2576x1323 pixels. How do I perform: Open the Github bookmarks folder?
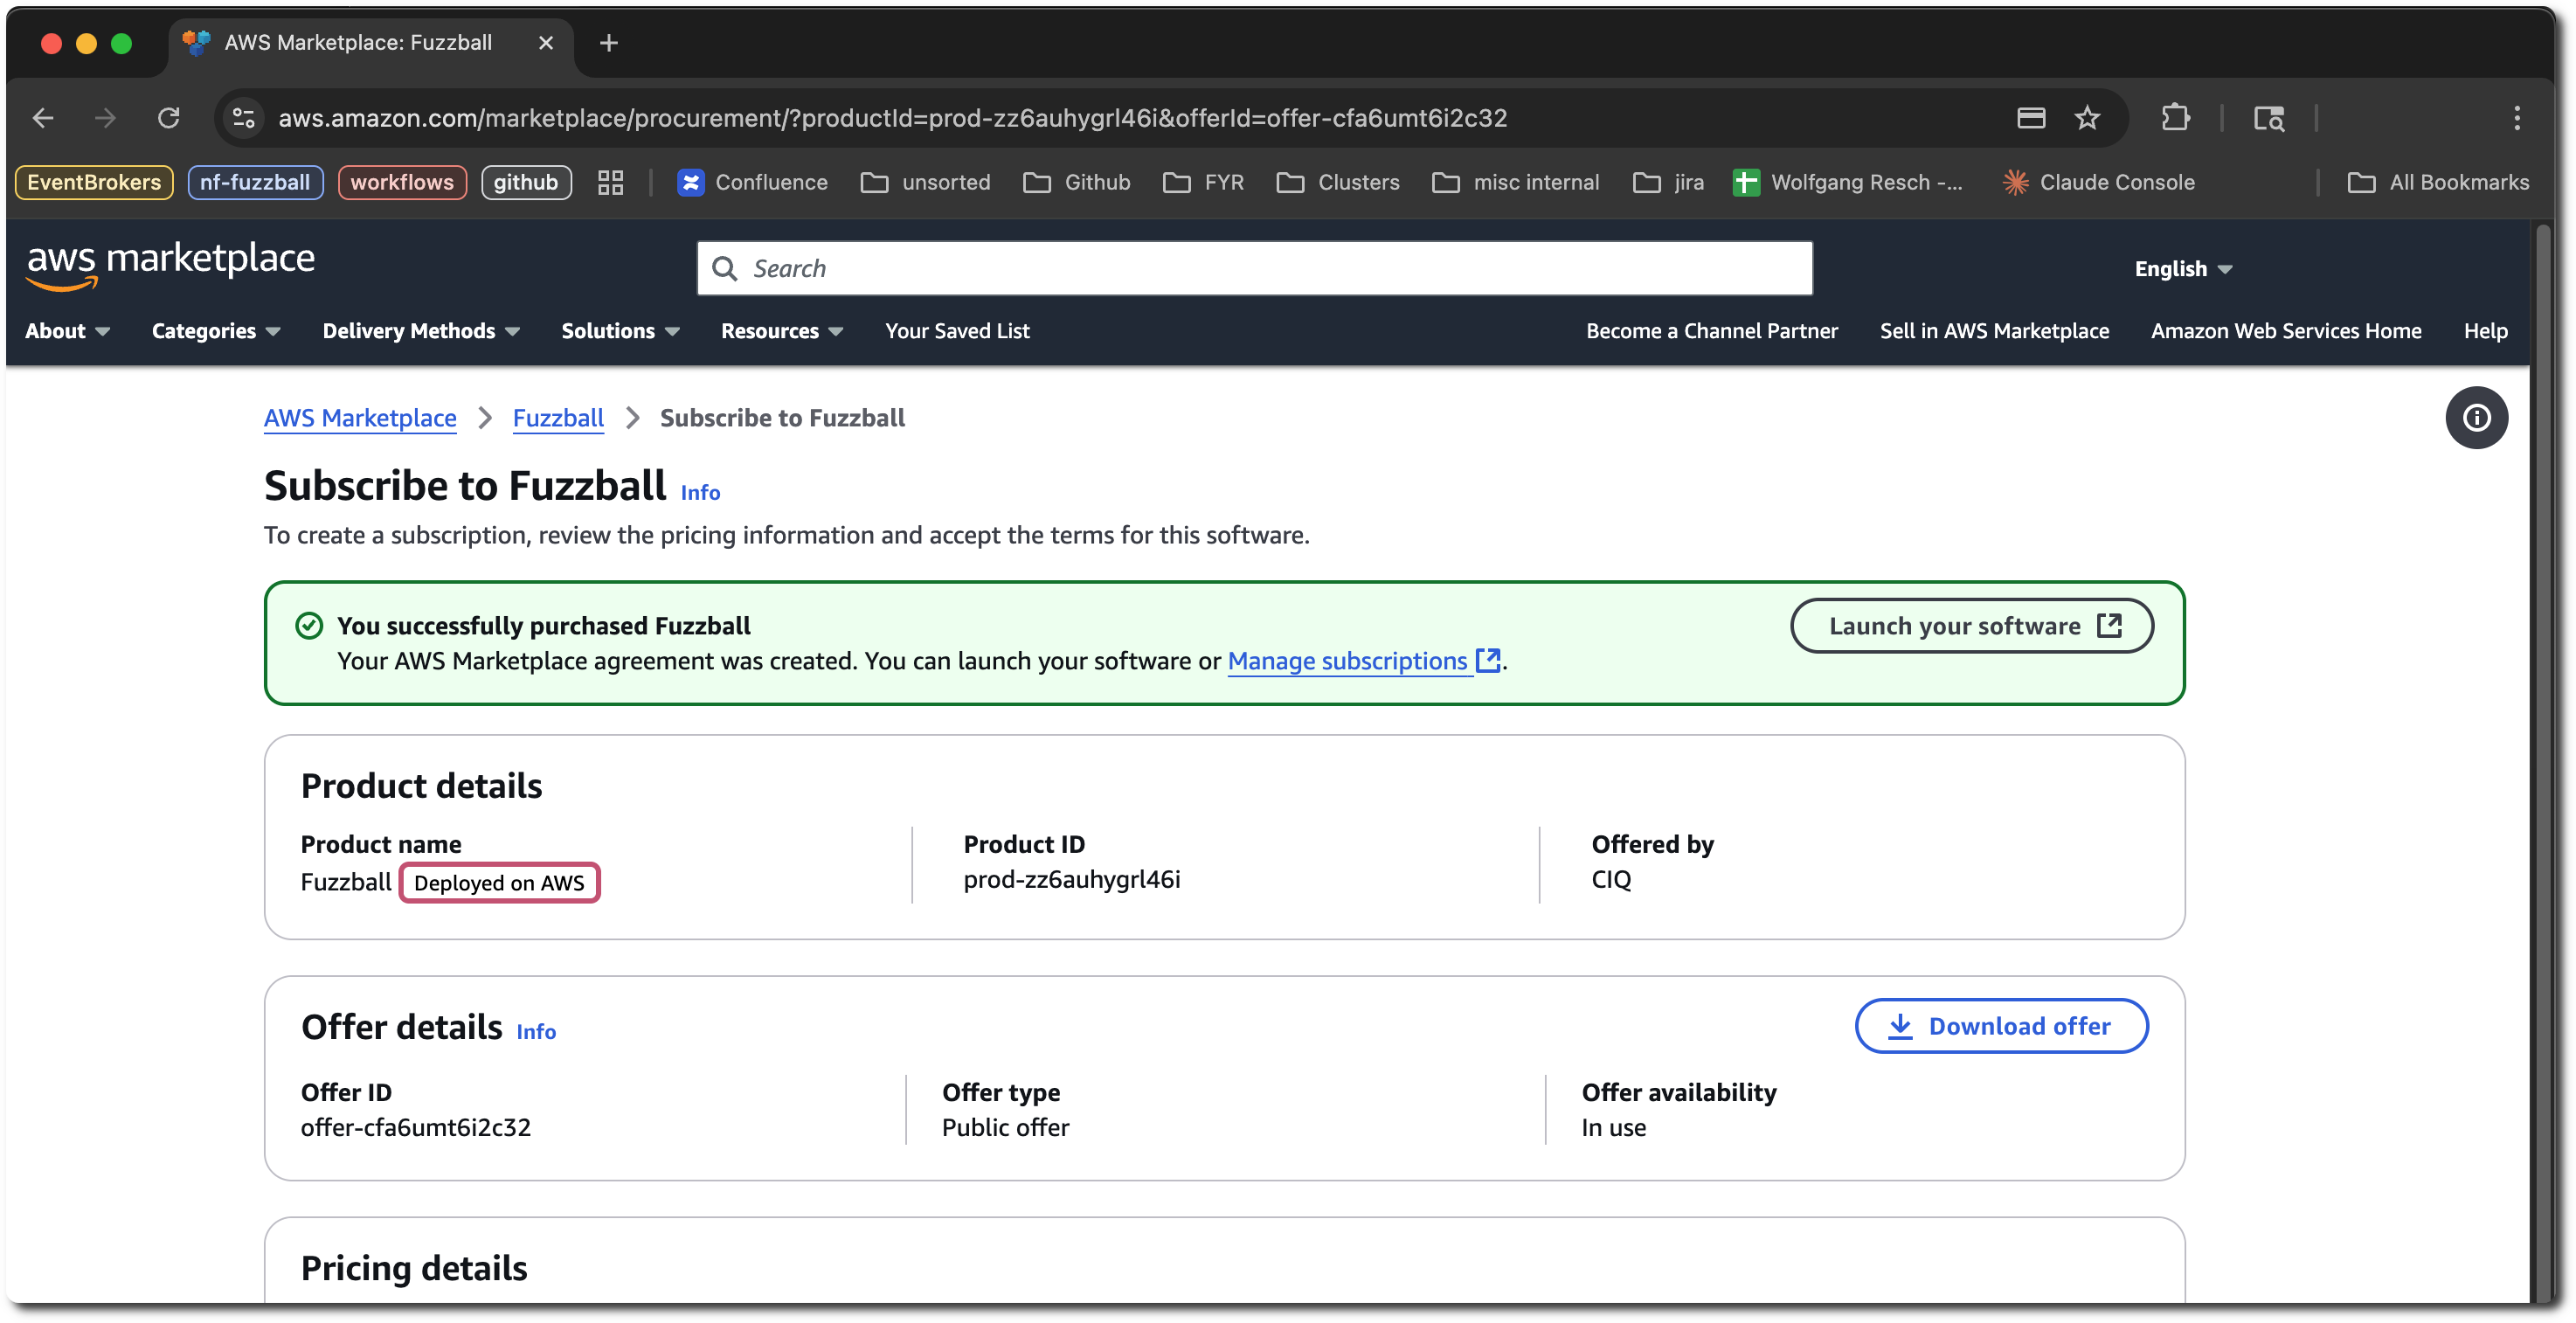(x=1077, y=182)
